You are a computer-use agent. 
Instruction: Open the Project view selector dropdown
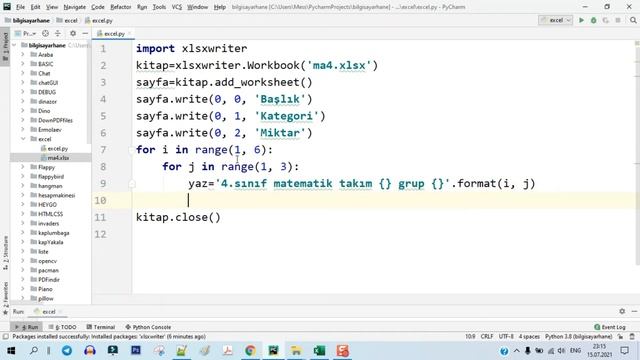25,33
